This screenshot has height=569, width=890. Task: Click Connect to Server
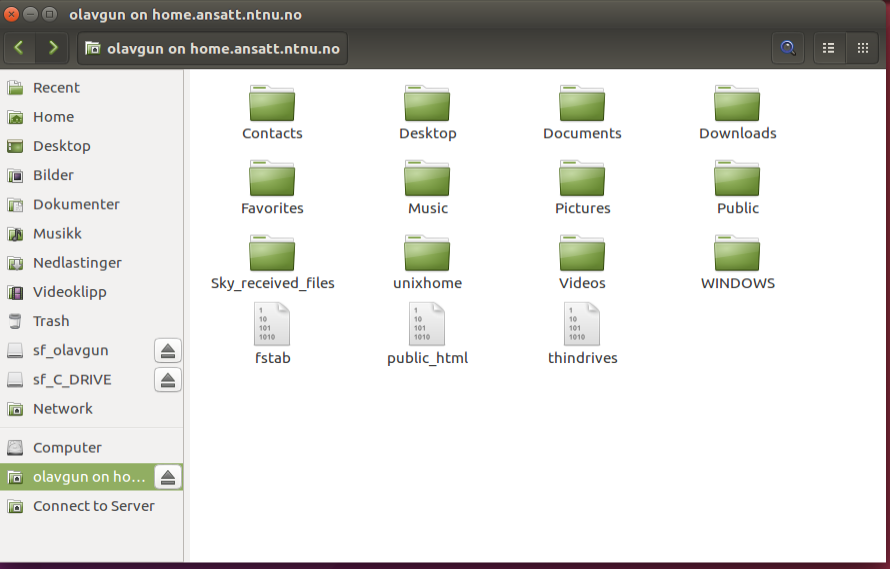click(x=91, y=506)
